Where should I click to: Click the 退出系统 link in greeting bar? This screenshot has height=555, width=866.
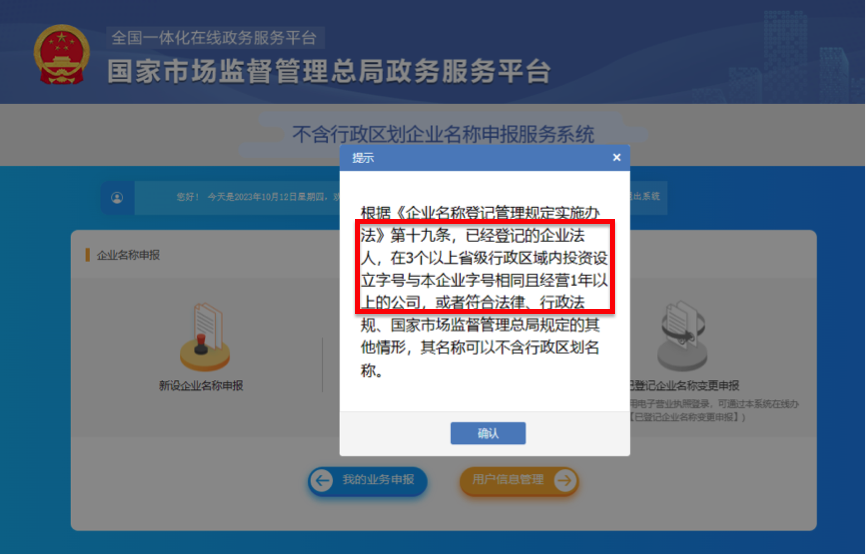645,196
